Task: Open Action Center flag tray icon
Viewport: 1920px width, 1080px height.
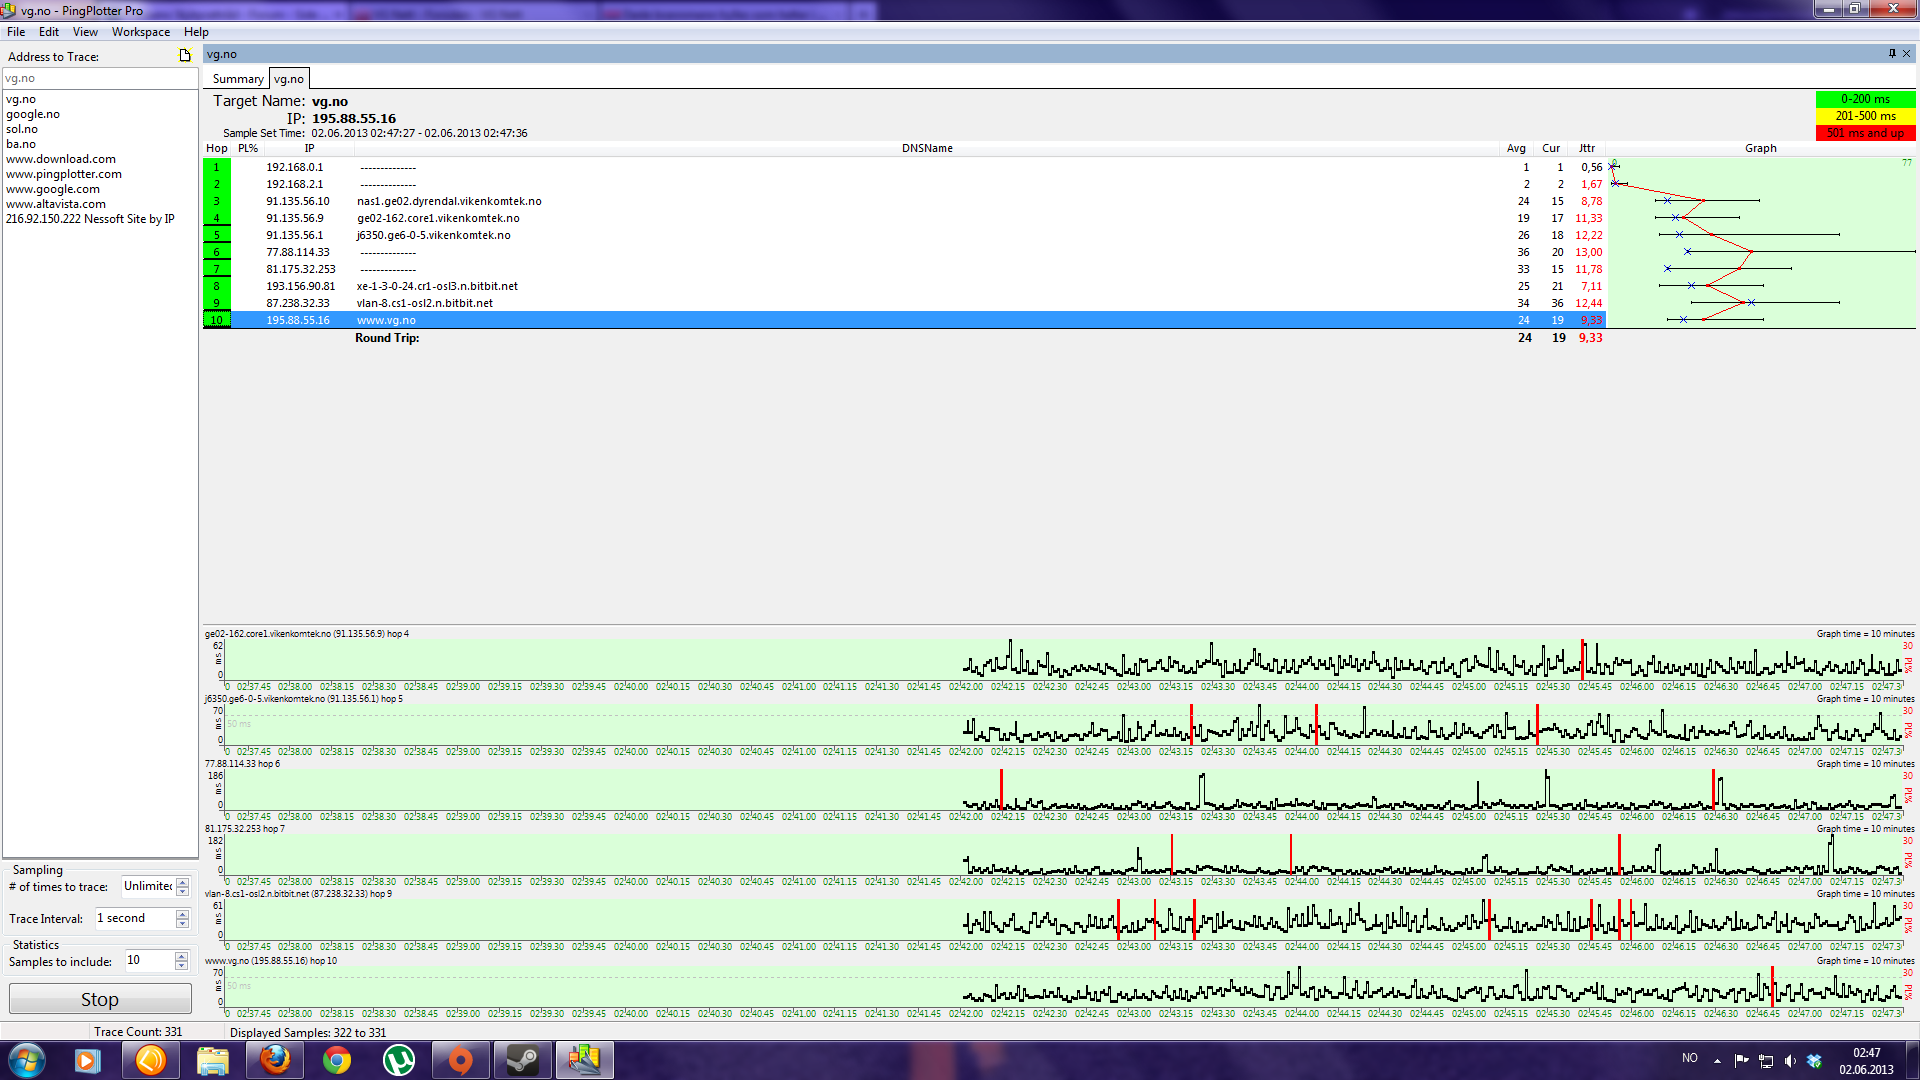Action: point(1741,1061)
